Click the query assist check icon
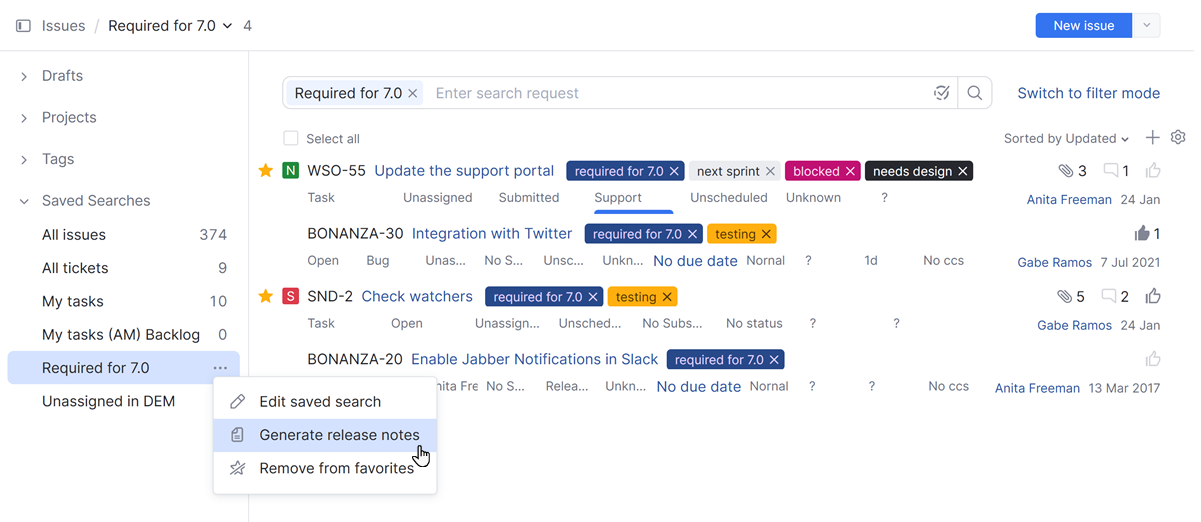The width and height of the screenshot is (1201, 522). 941,93
